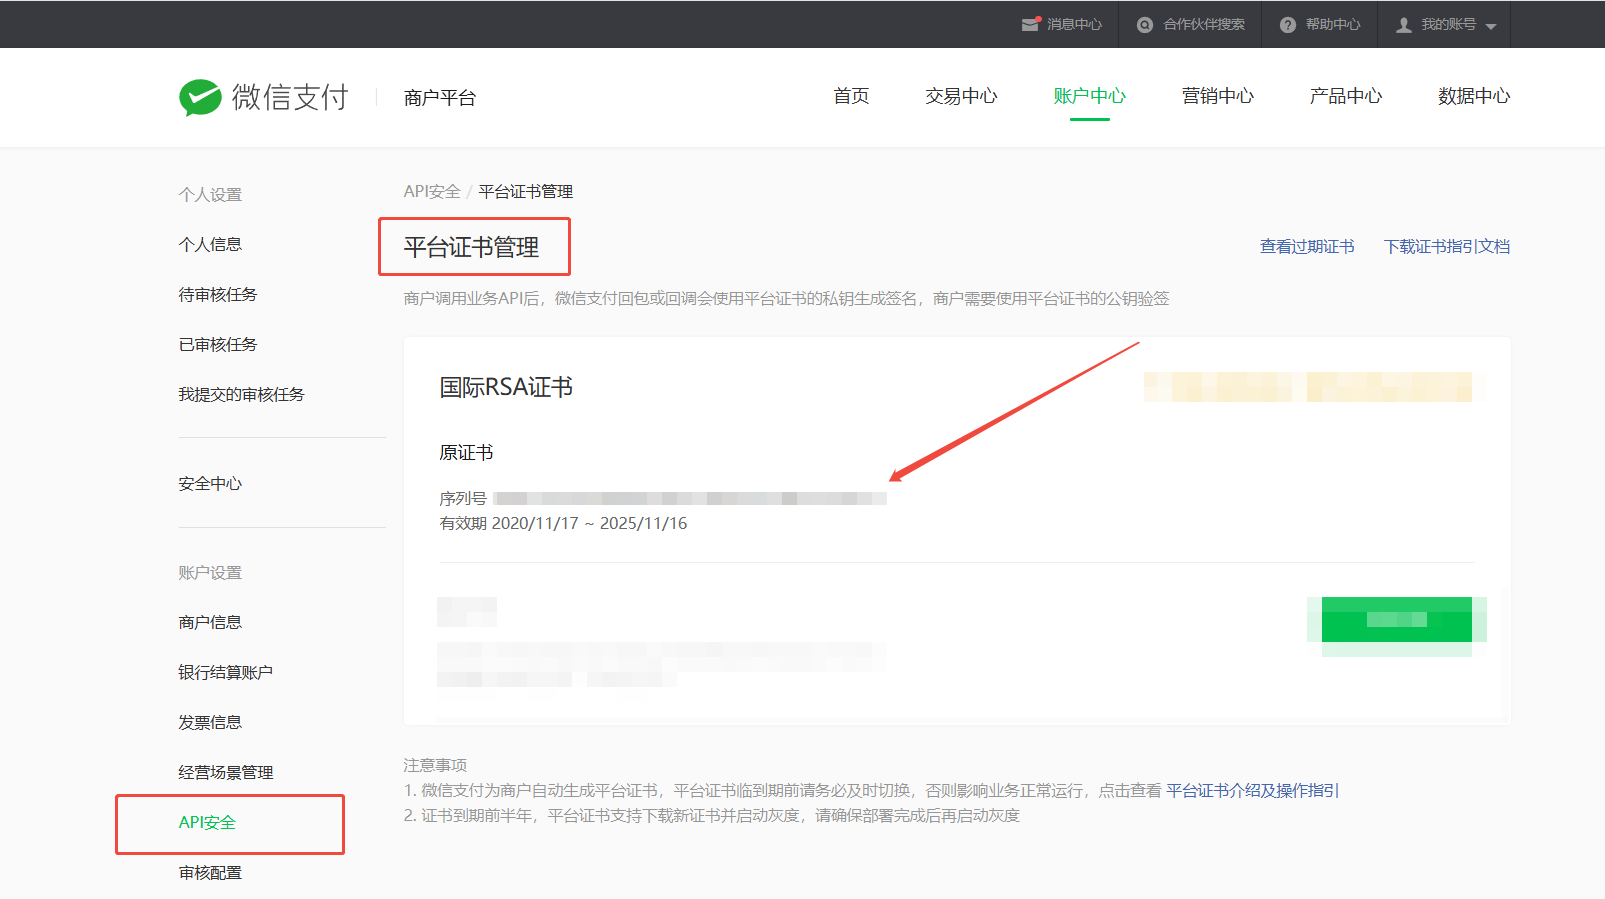
Task: Open 产品中心 in the top navigation
Action: (x=1345, y=96)
